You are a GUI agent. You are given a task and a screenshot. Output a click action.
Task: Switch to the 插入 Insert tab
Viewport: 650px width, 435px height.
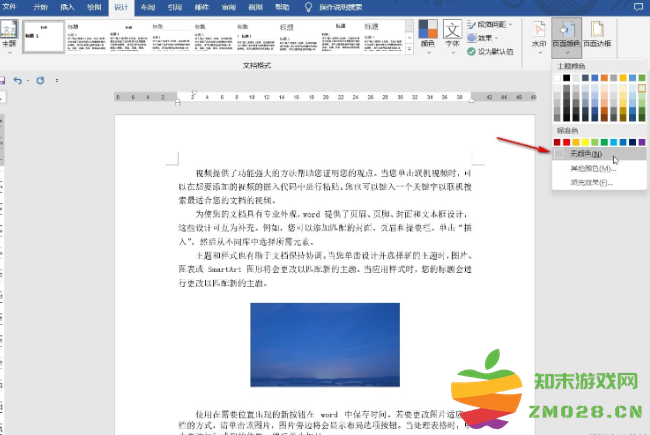(67, 7)
